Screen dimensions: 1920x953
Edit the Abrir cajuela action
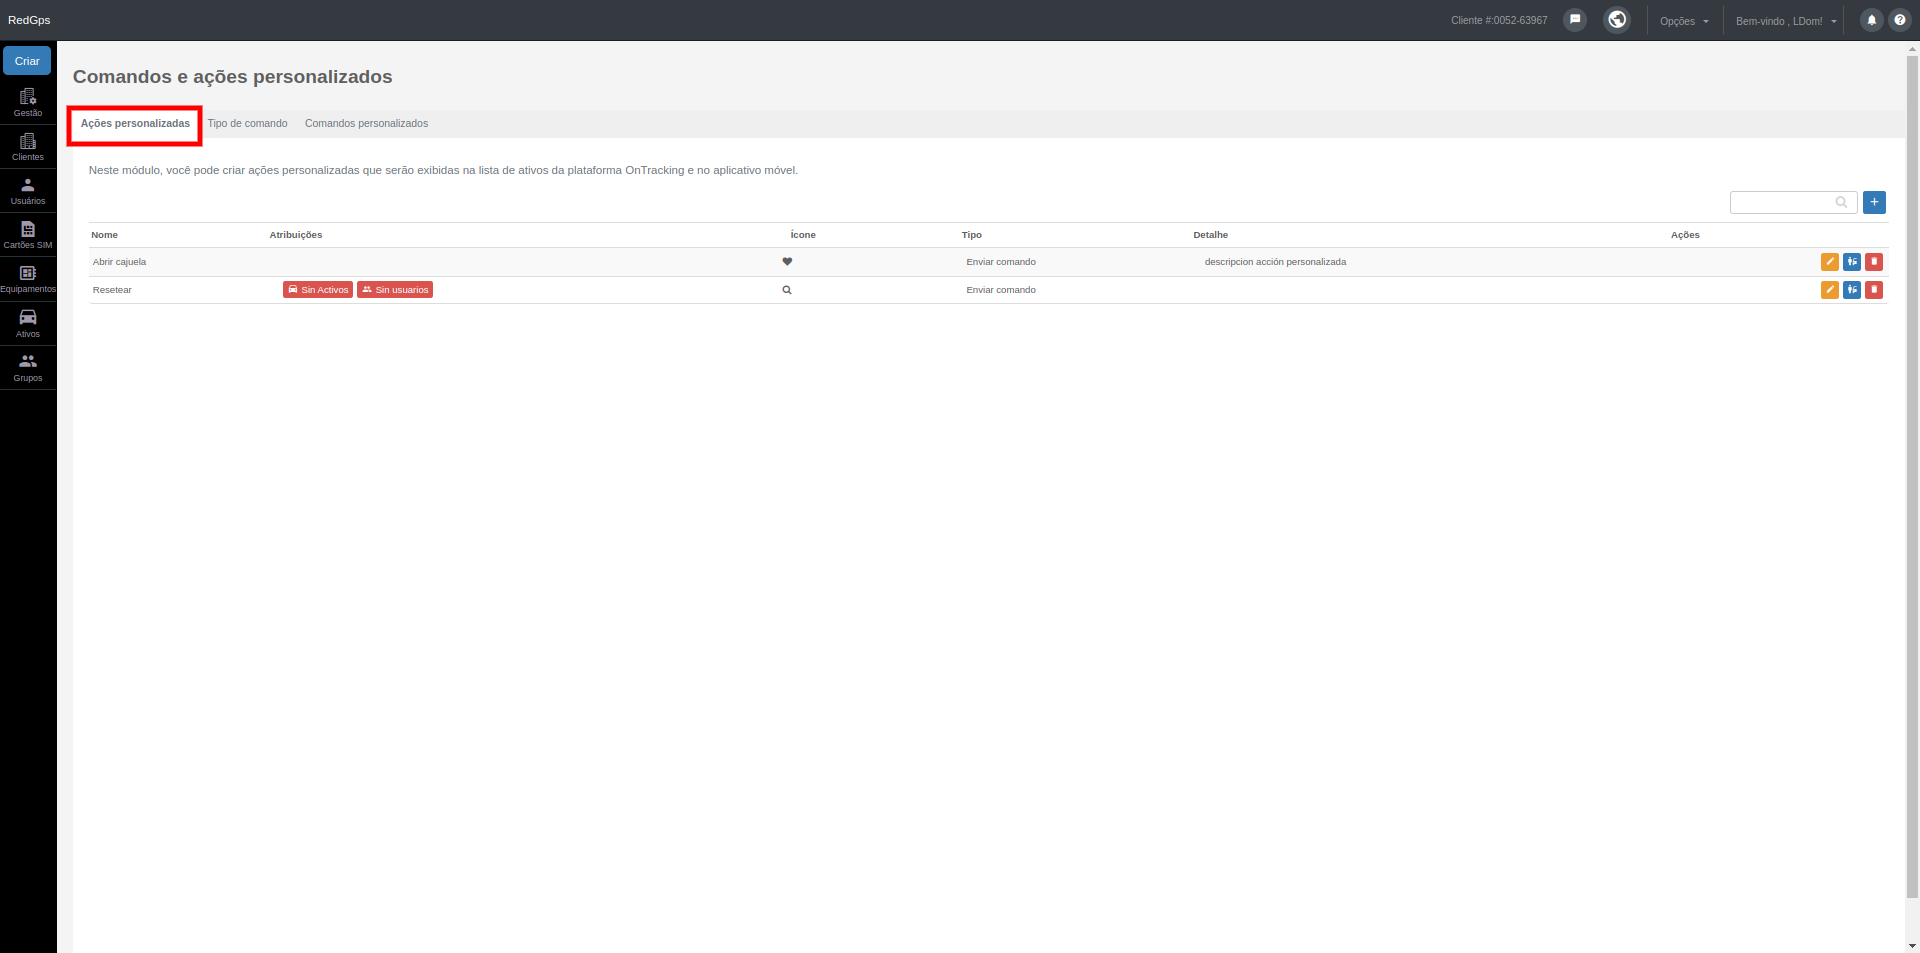1830,262
